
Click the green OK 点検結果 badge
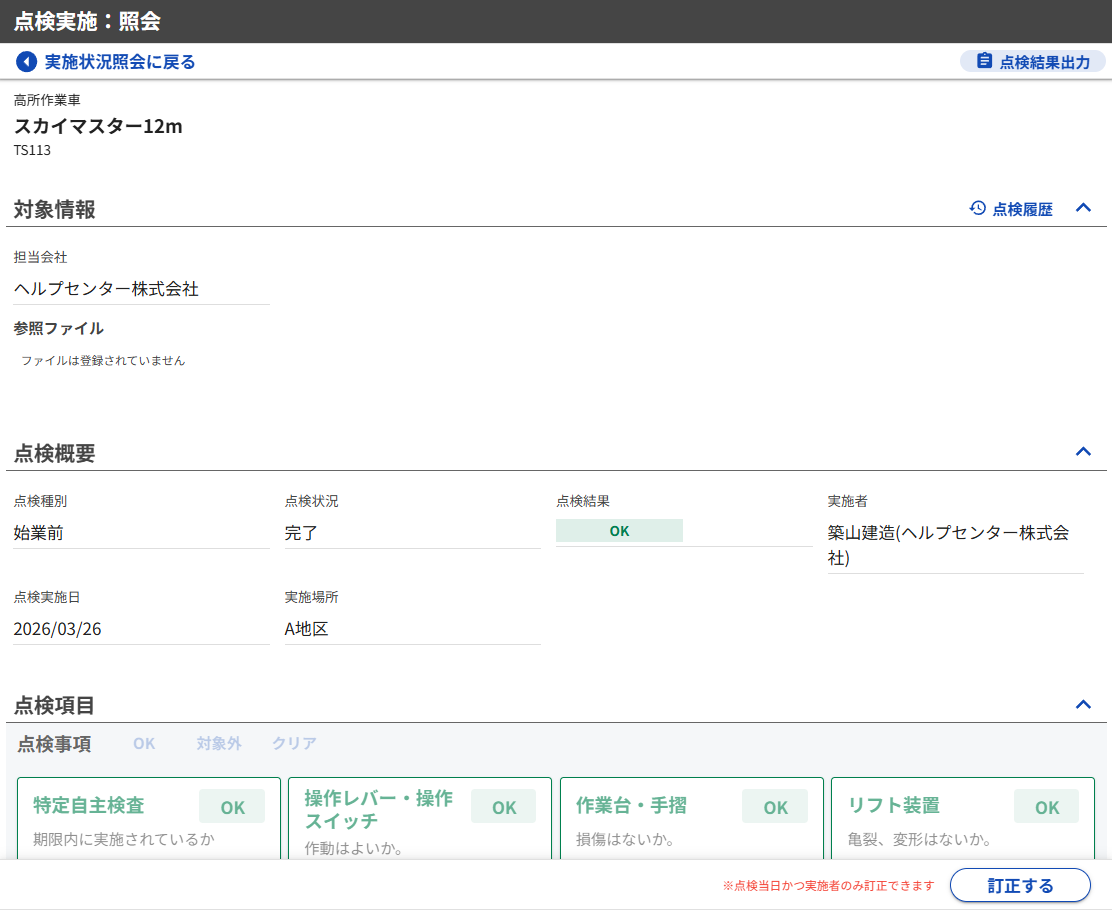[x=619, y=531]
